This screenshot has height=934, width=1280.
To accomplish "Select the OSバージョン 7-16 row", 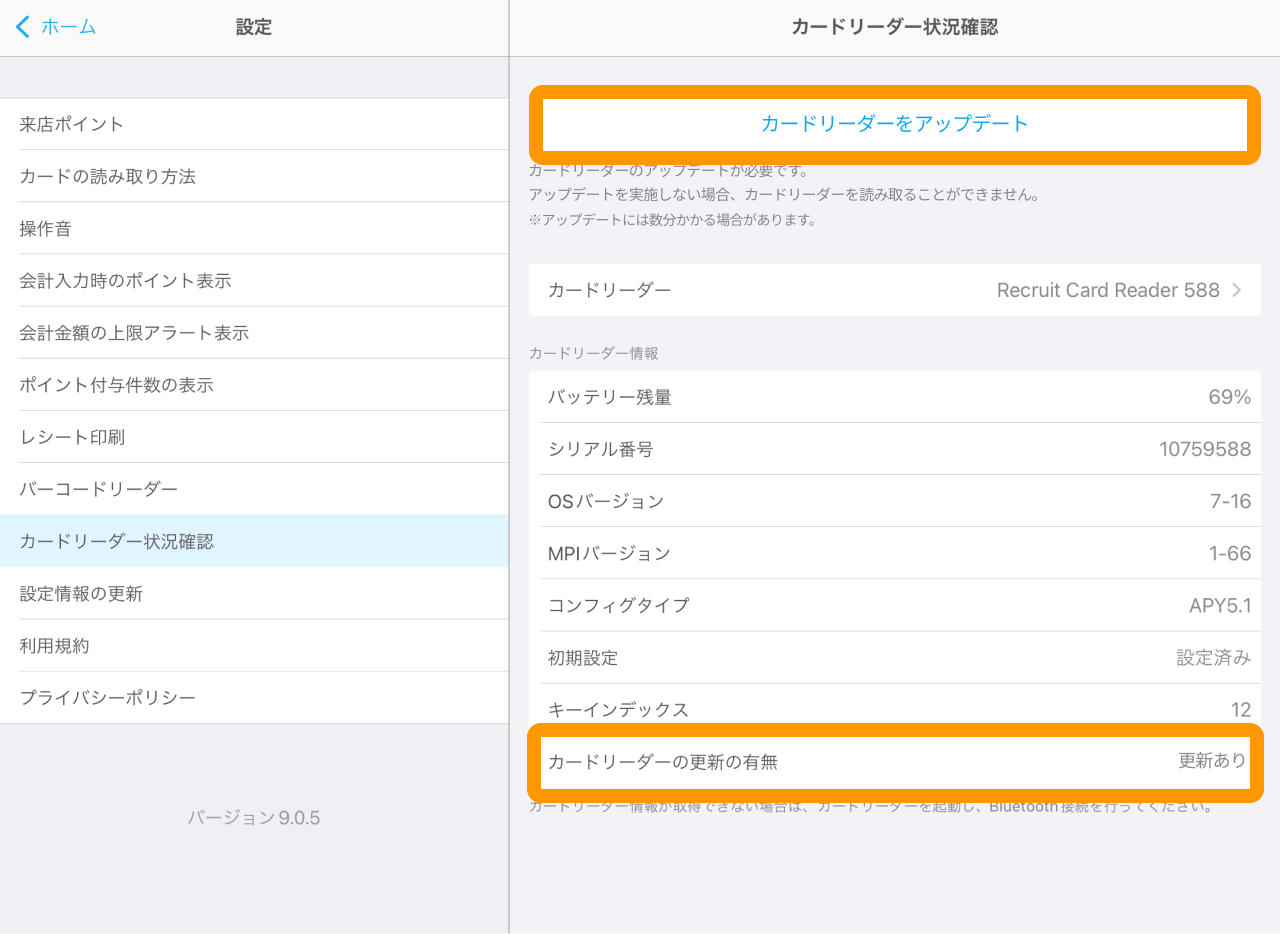I will coord(894,501).
